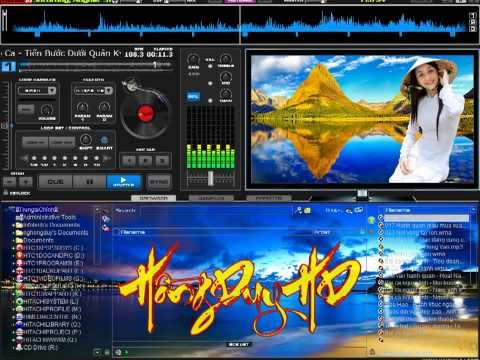Click the pink icon beside the folder tree
The width and height of the screenshot is (480, 360).
[x=106, y=228]
